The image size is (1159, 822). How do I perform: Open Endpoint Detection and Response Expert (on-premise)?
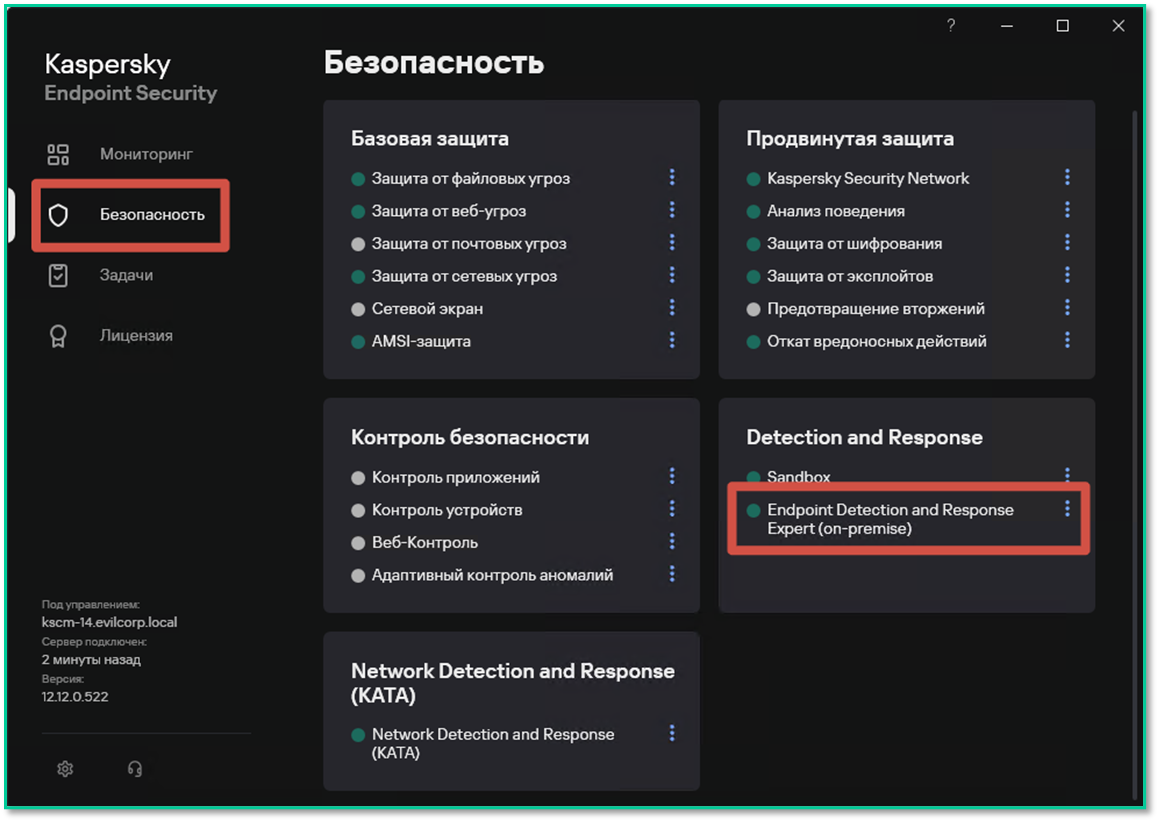(x=890, y=519)
